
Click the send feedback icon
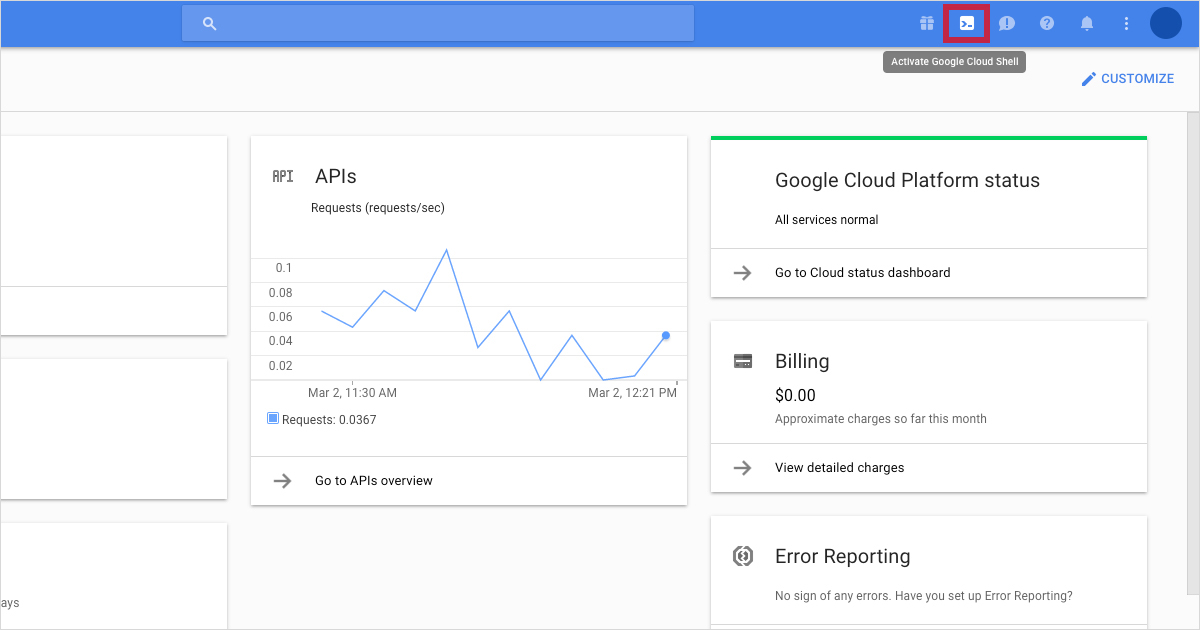tap(1007, 23)
